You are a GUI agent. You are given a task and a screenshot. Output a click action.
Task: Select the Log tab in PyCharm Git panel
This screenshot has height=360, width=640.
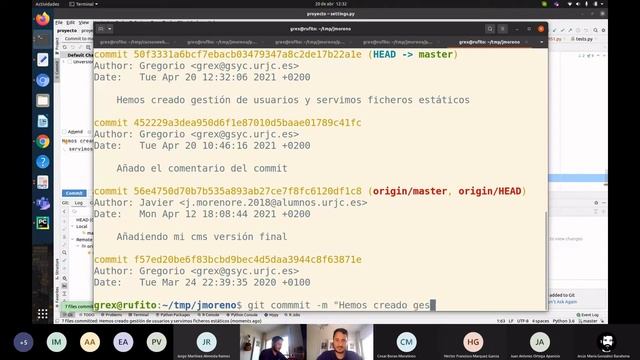tap(79, 203)
